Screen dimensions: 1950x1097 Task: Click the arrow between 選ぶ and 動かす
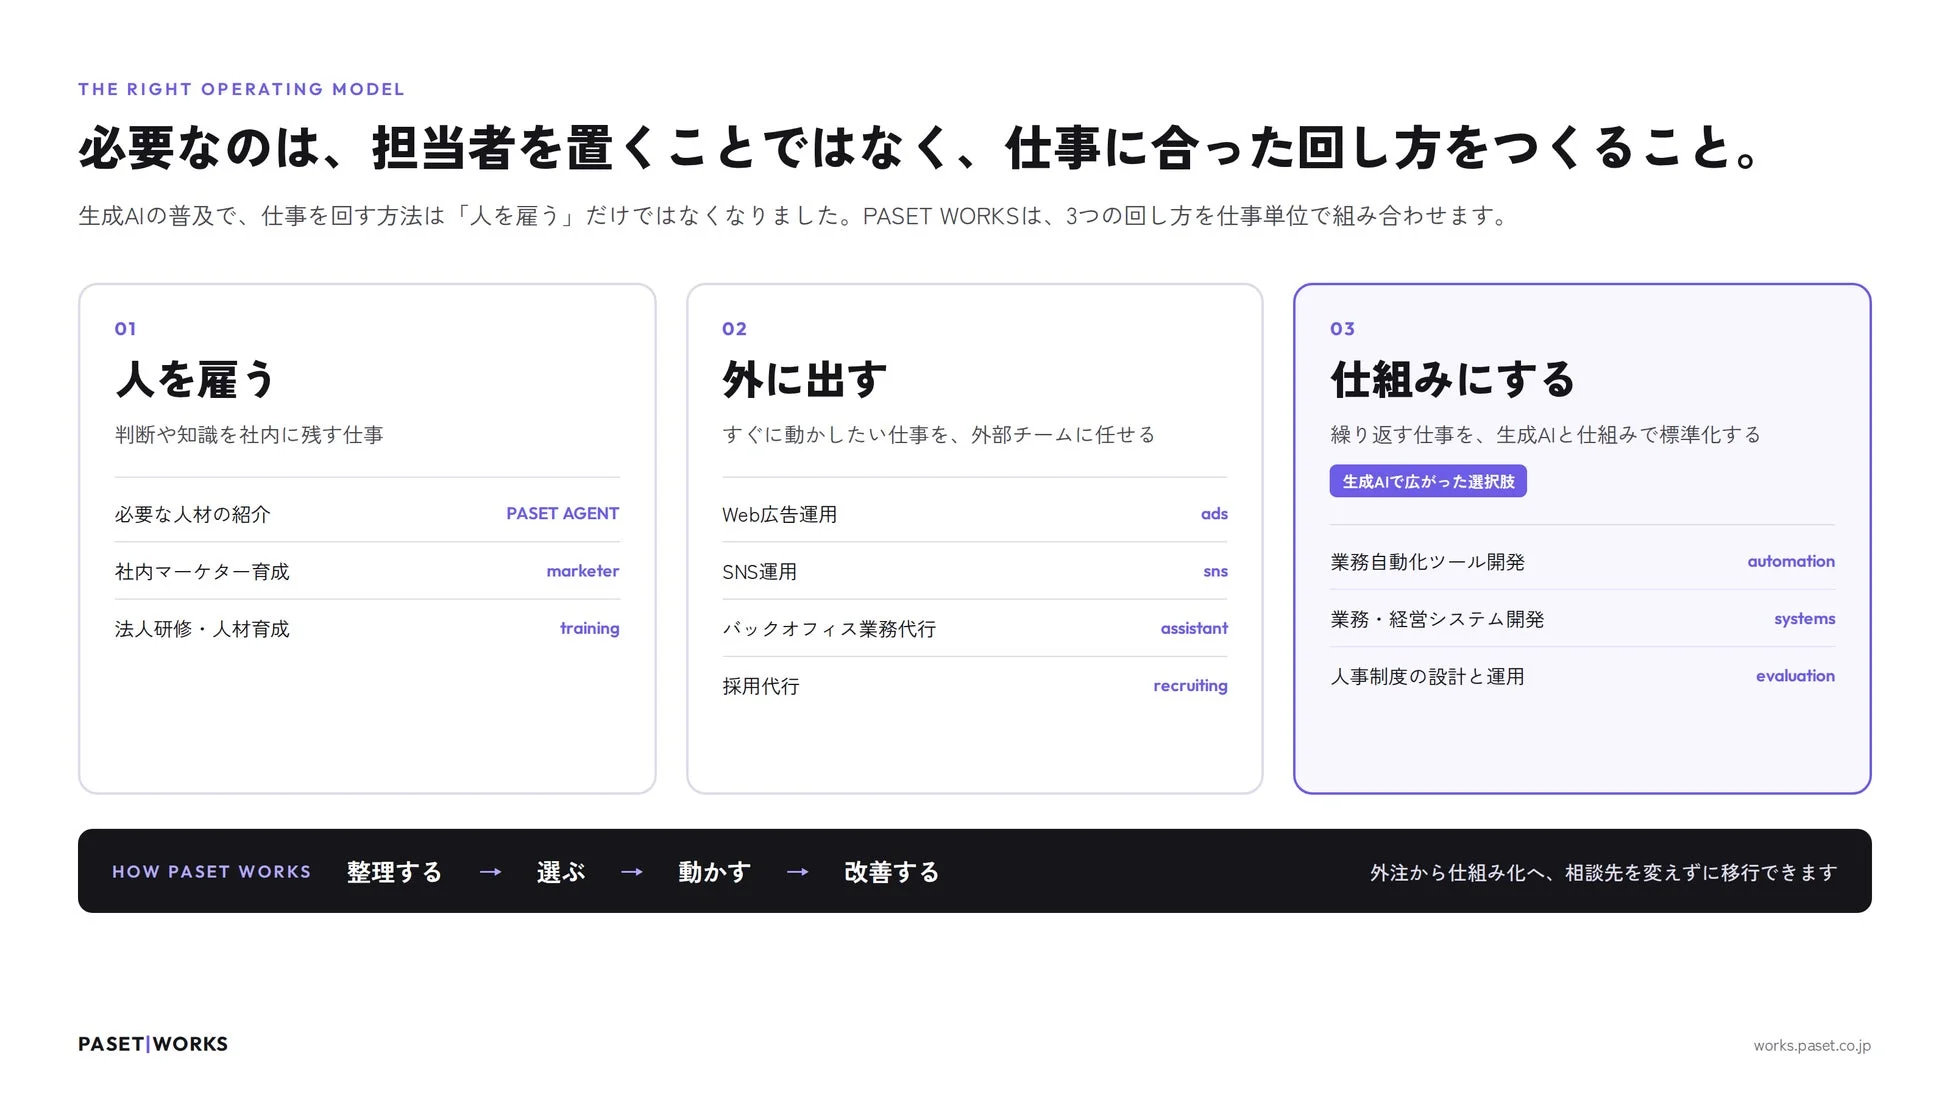point(631,872)
